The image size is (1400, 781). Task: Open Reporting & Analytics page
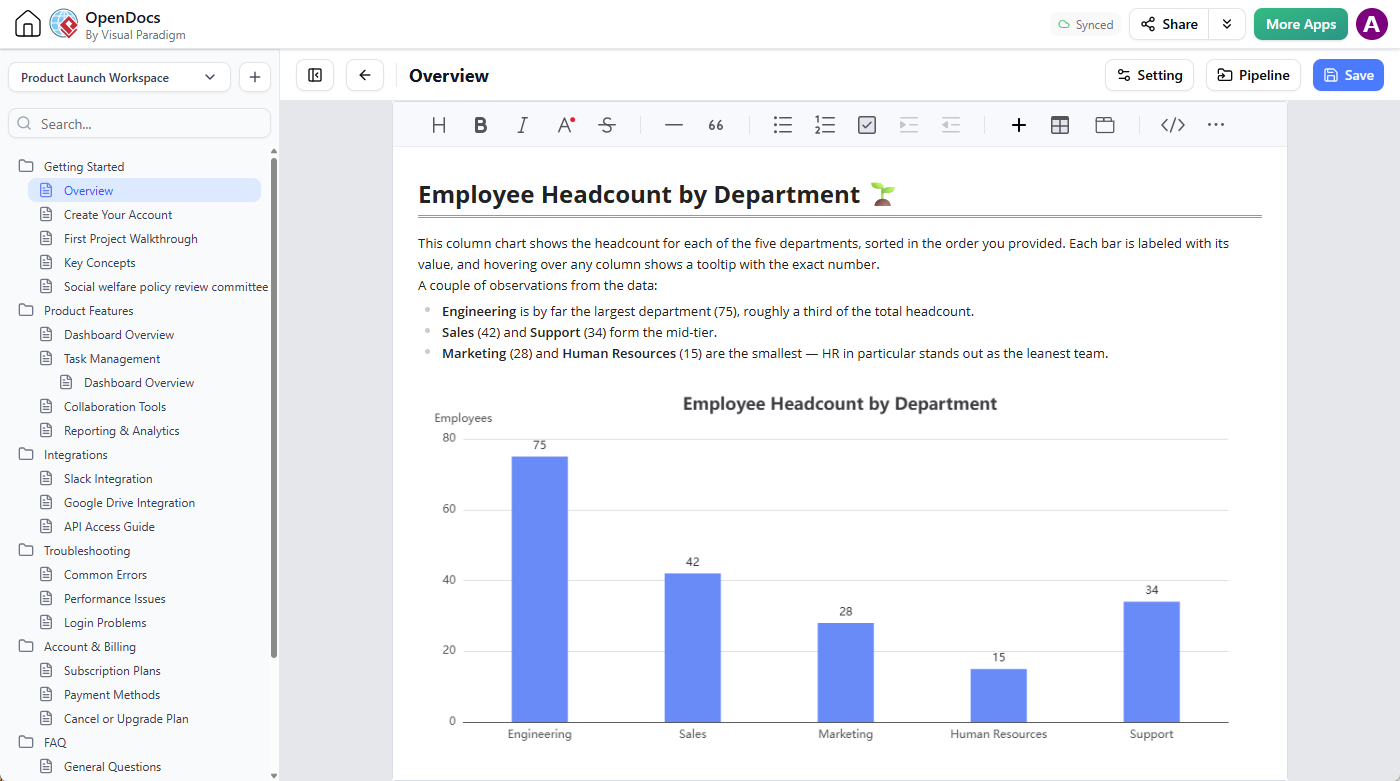121,431
